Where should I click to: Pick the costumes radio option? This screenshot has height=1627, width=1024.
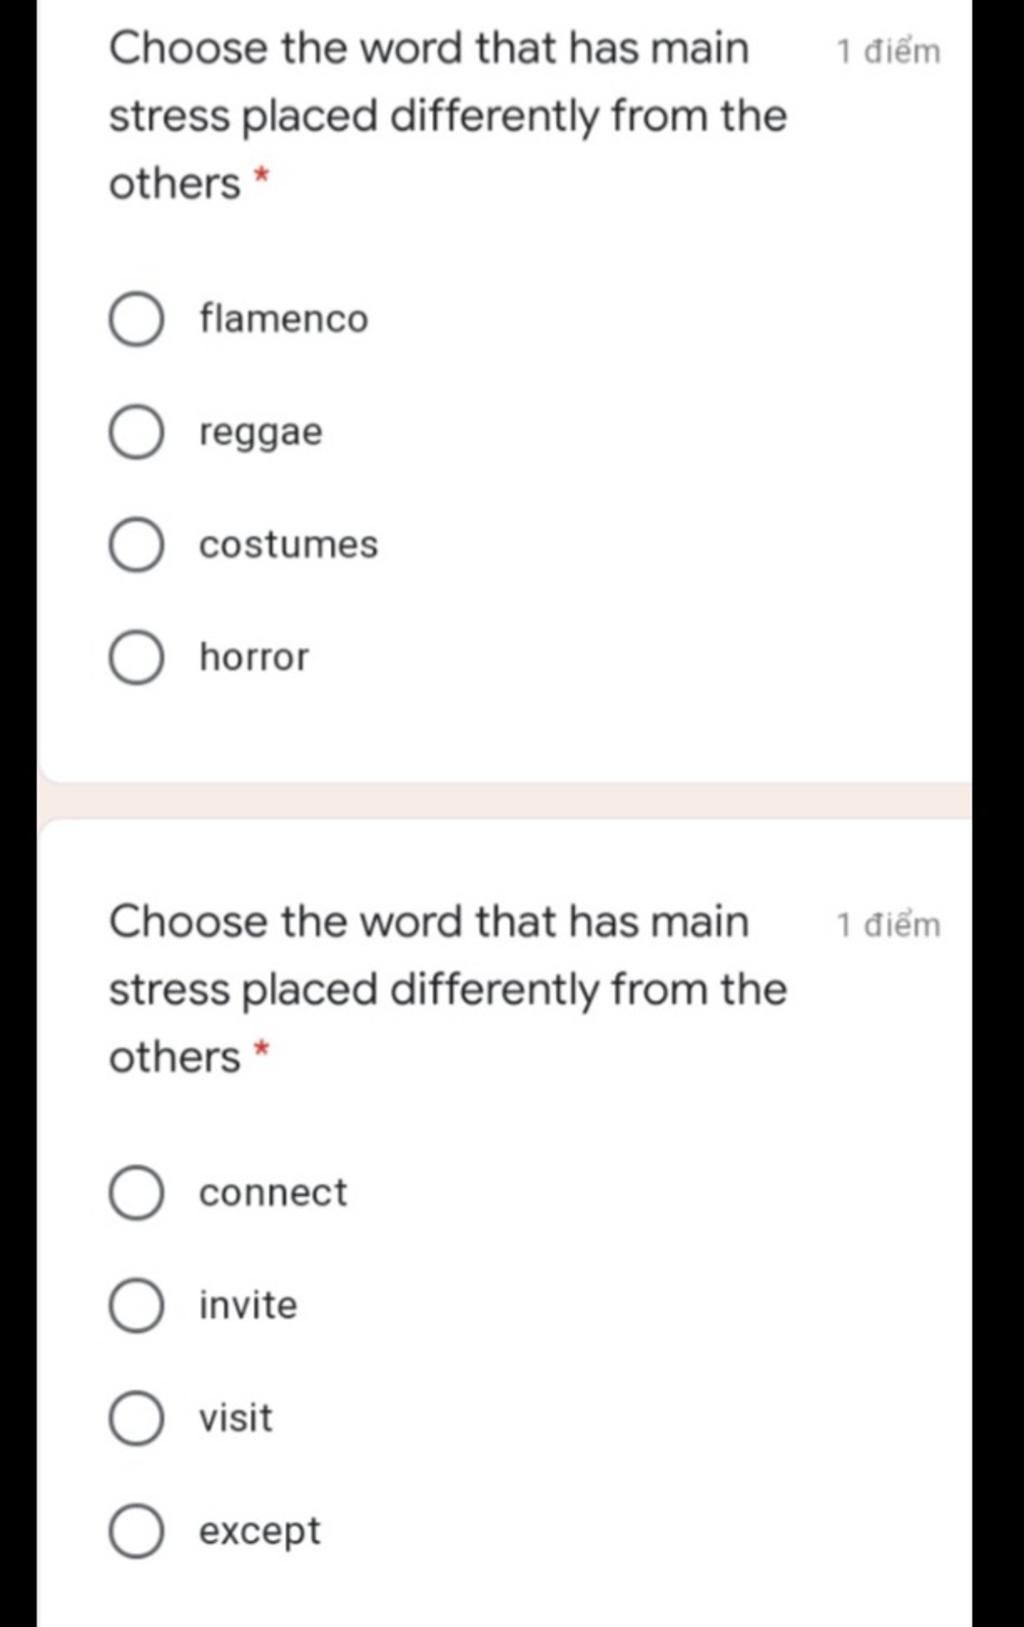click(136, 545)
